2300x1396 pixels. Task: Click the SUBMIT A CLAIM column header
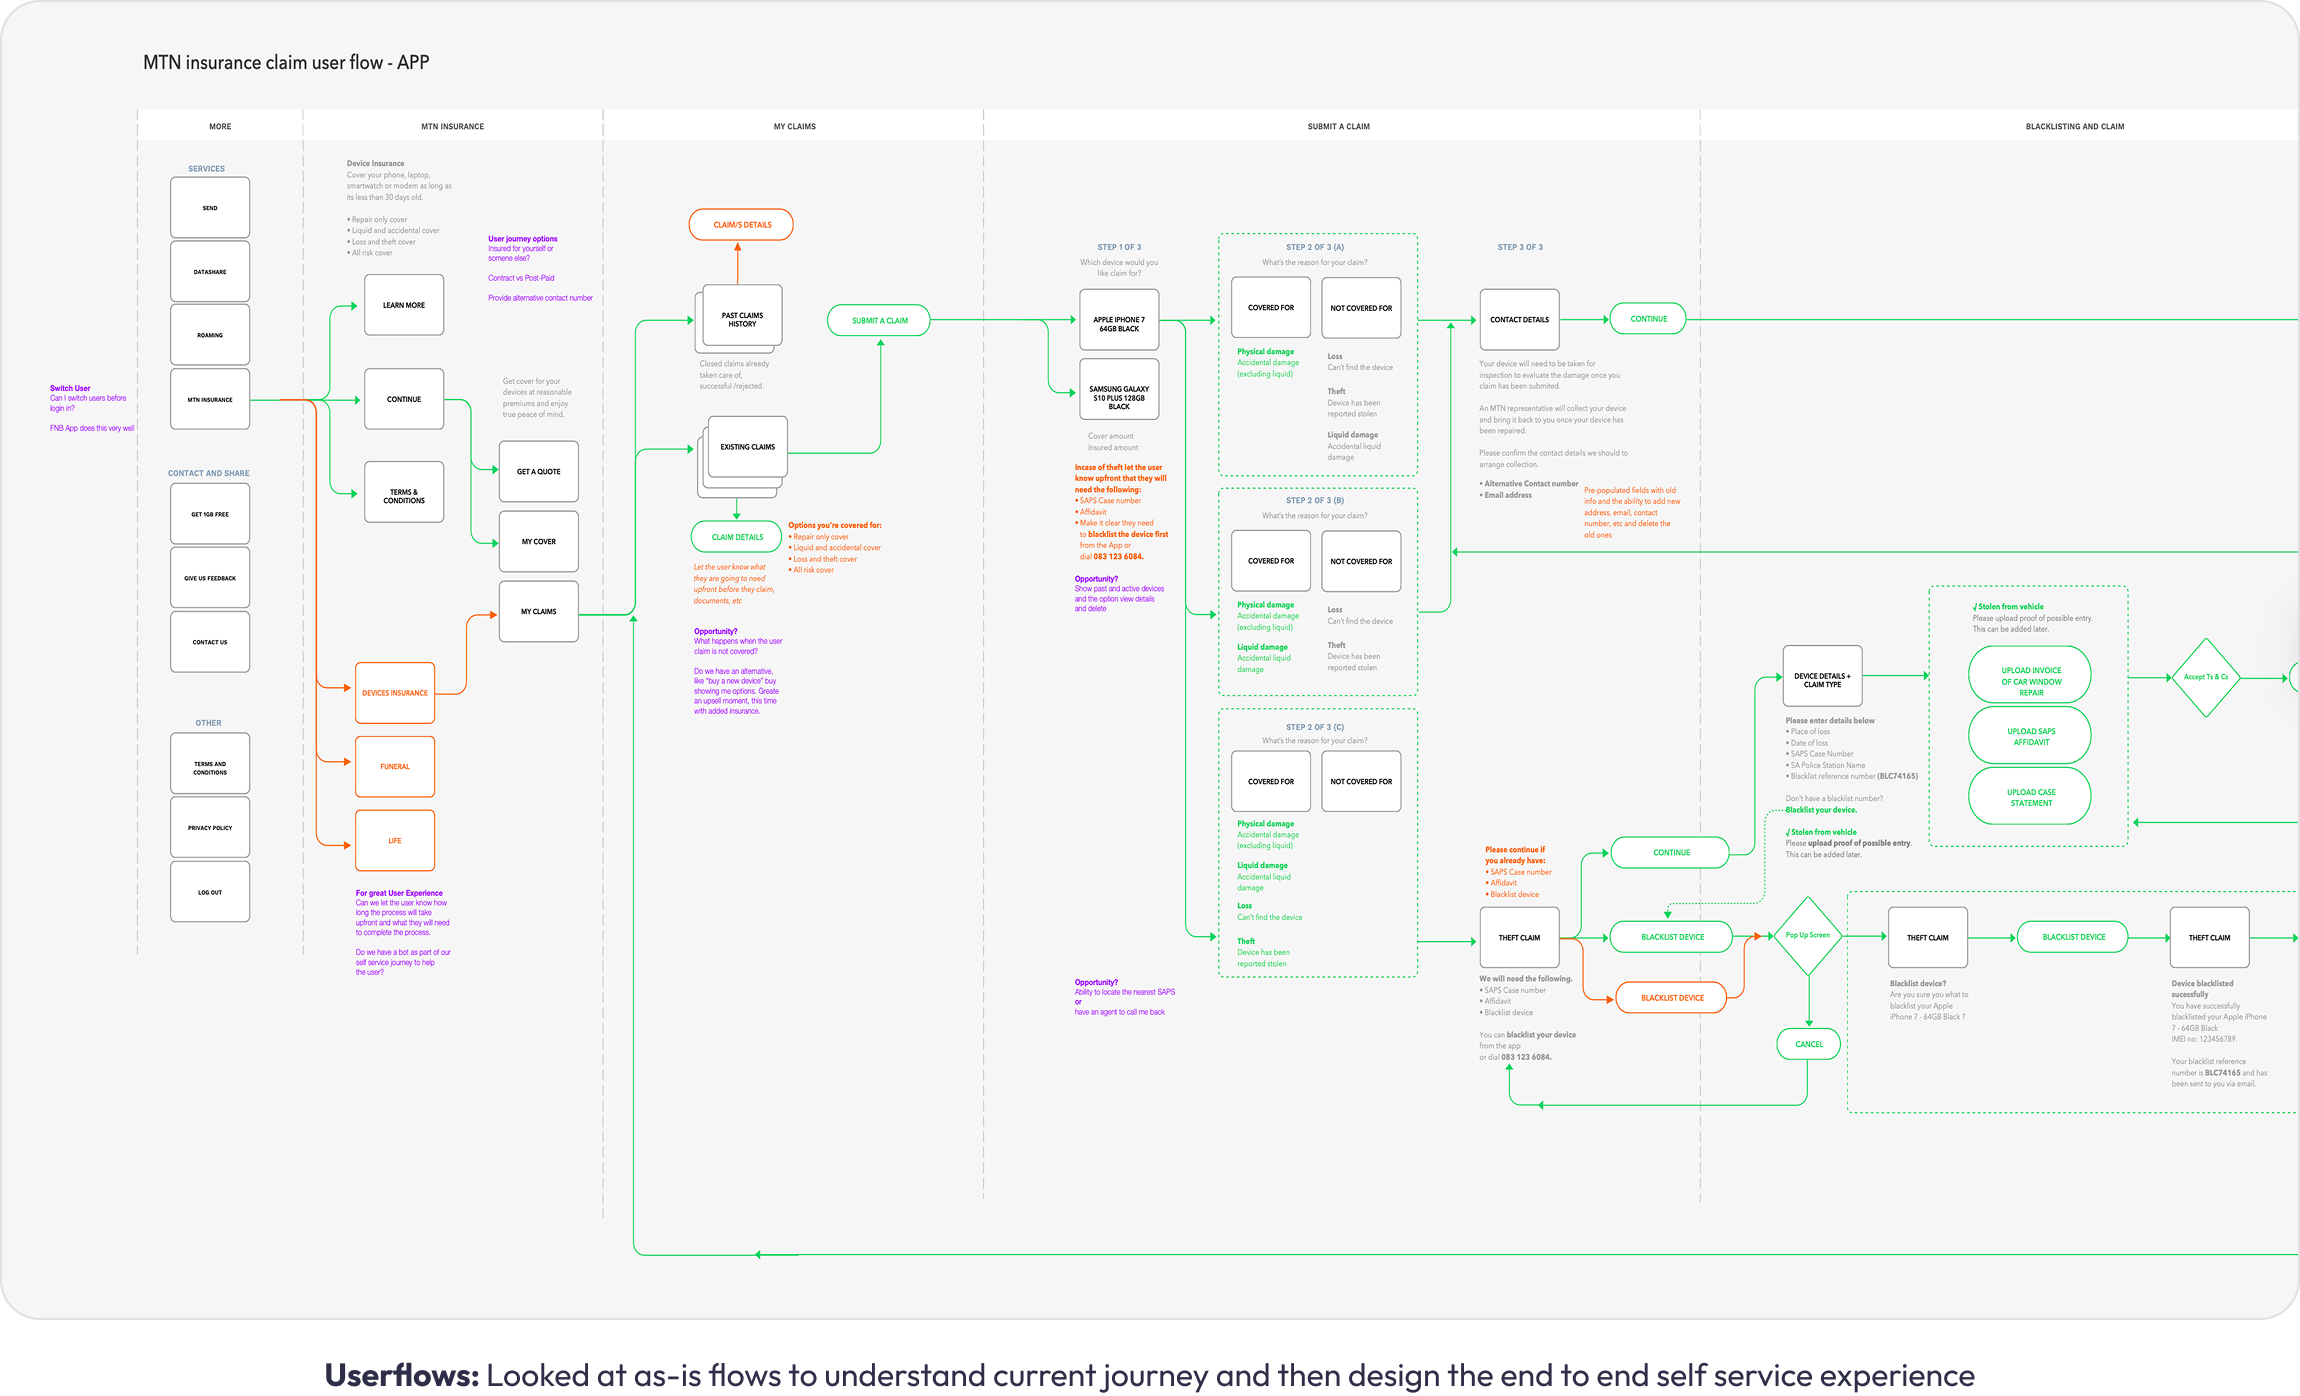pos(1338,127)
